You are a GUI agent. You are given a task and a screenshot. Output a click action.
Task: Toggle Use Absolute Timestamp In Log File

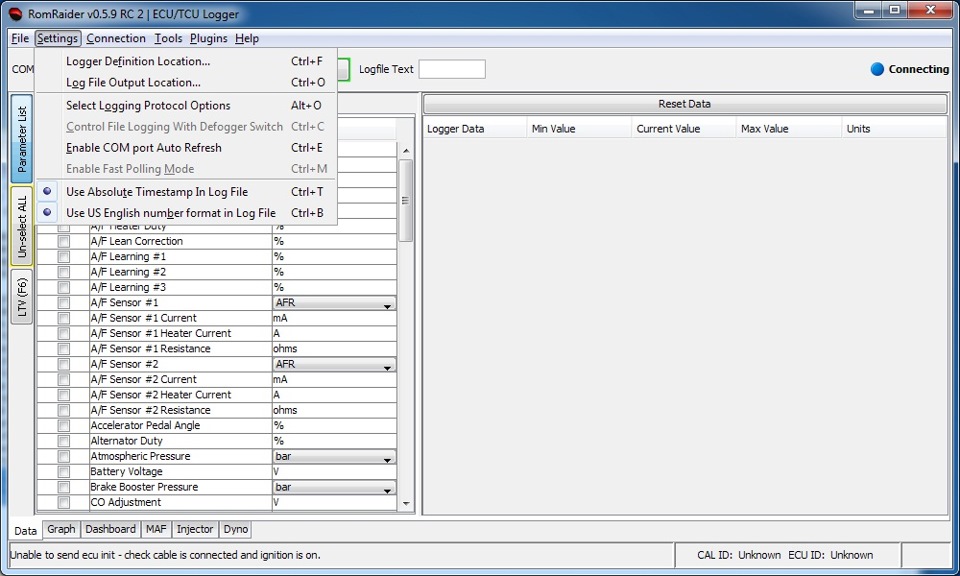pos(186,192)
